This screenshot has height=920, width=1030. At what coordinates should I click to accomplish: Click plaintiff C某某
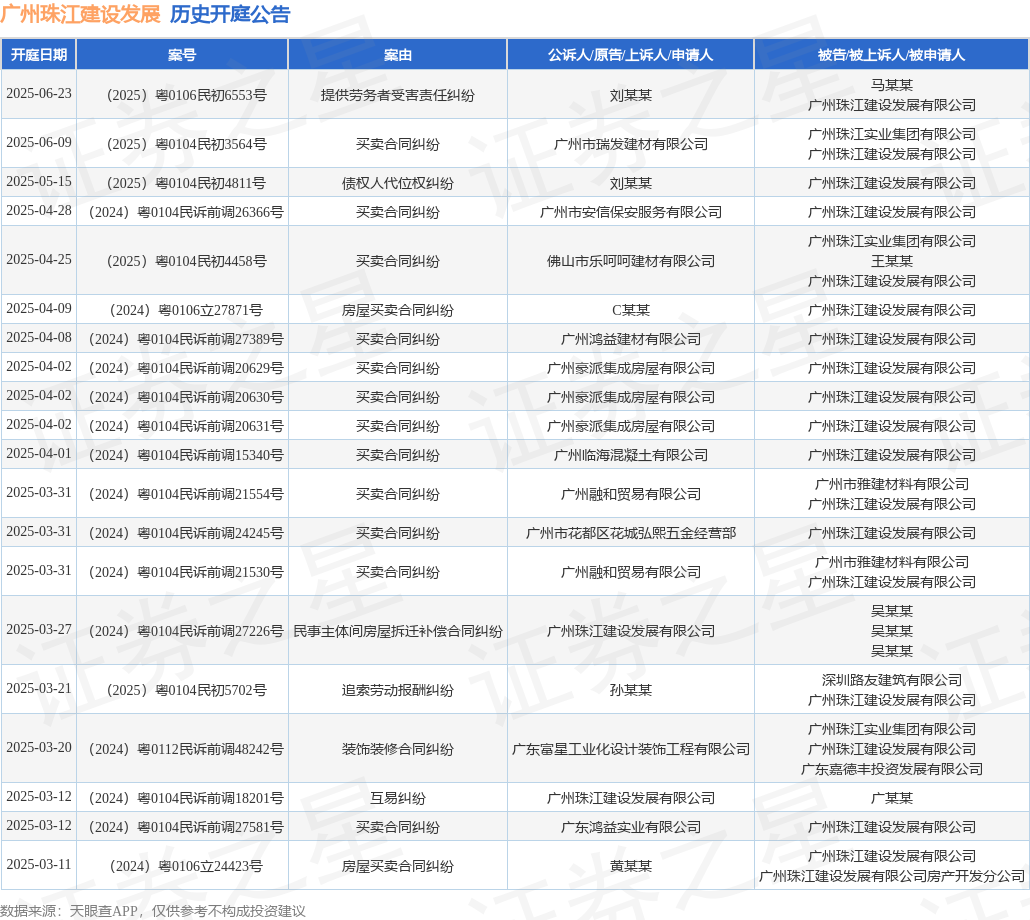tap(631, 310)
